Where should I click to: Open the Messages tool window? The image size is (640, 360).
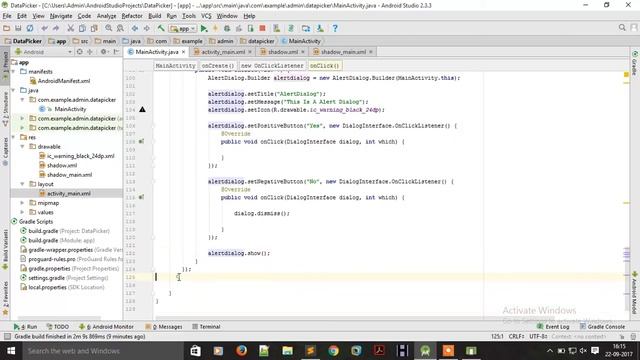tap(164, 327)
